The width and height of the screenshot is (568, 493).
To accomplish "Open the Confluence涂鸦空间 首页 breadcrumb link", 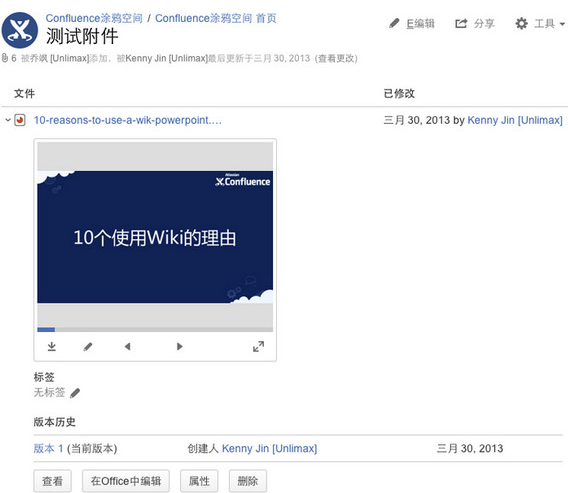I will 216,18.
